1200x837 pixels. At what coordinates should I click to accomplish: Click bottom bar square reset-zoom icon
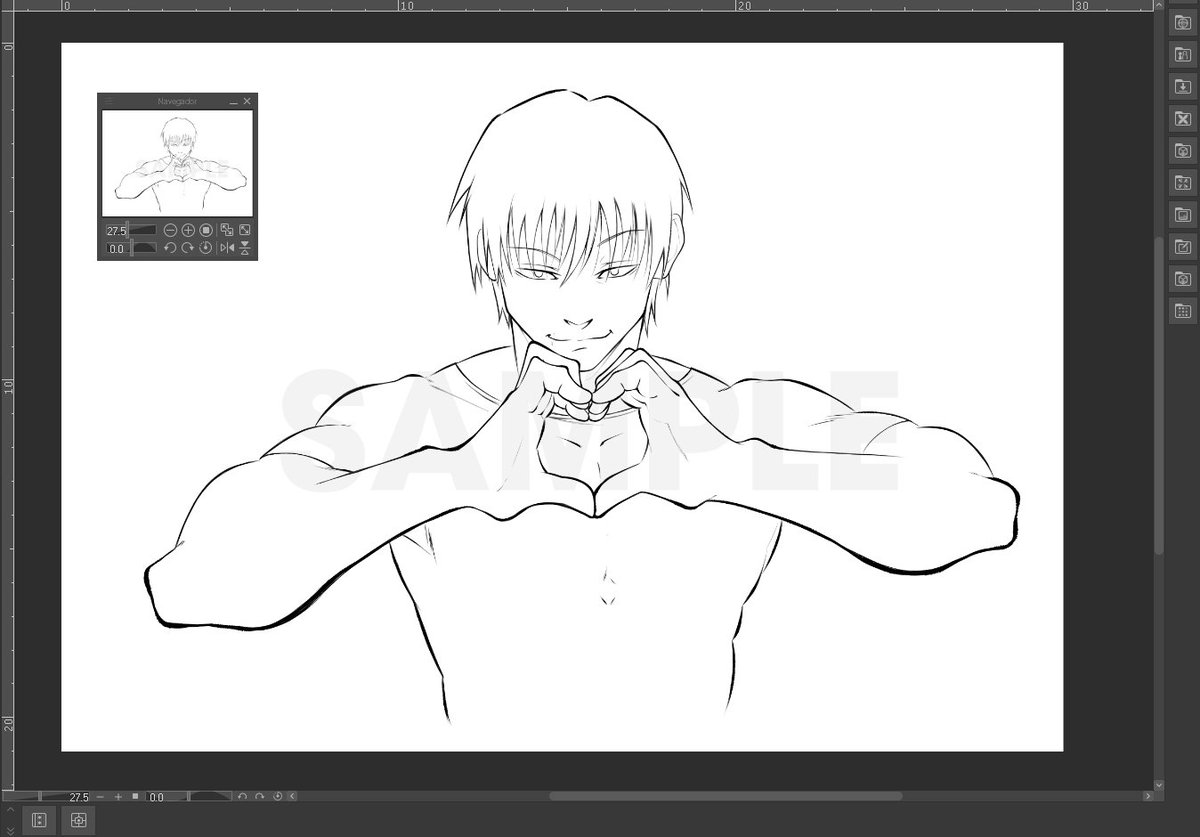tap(135, 796)
